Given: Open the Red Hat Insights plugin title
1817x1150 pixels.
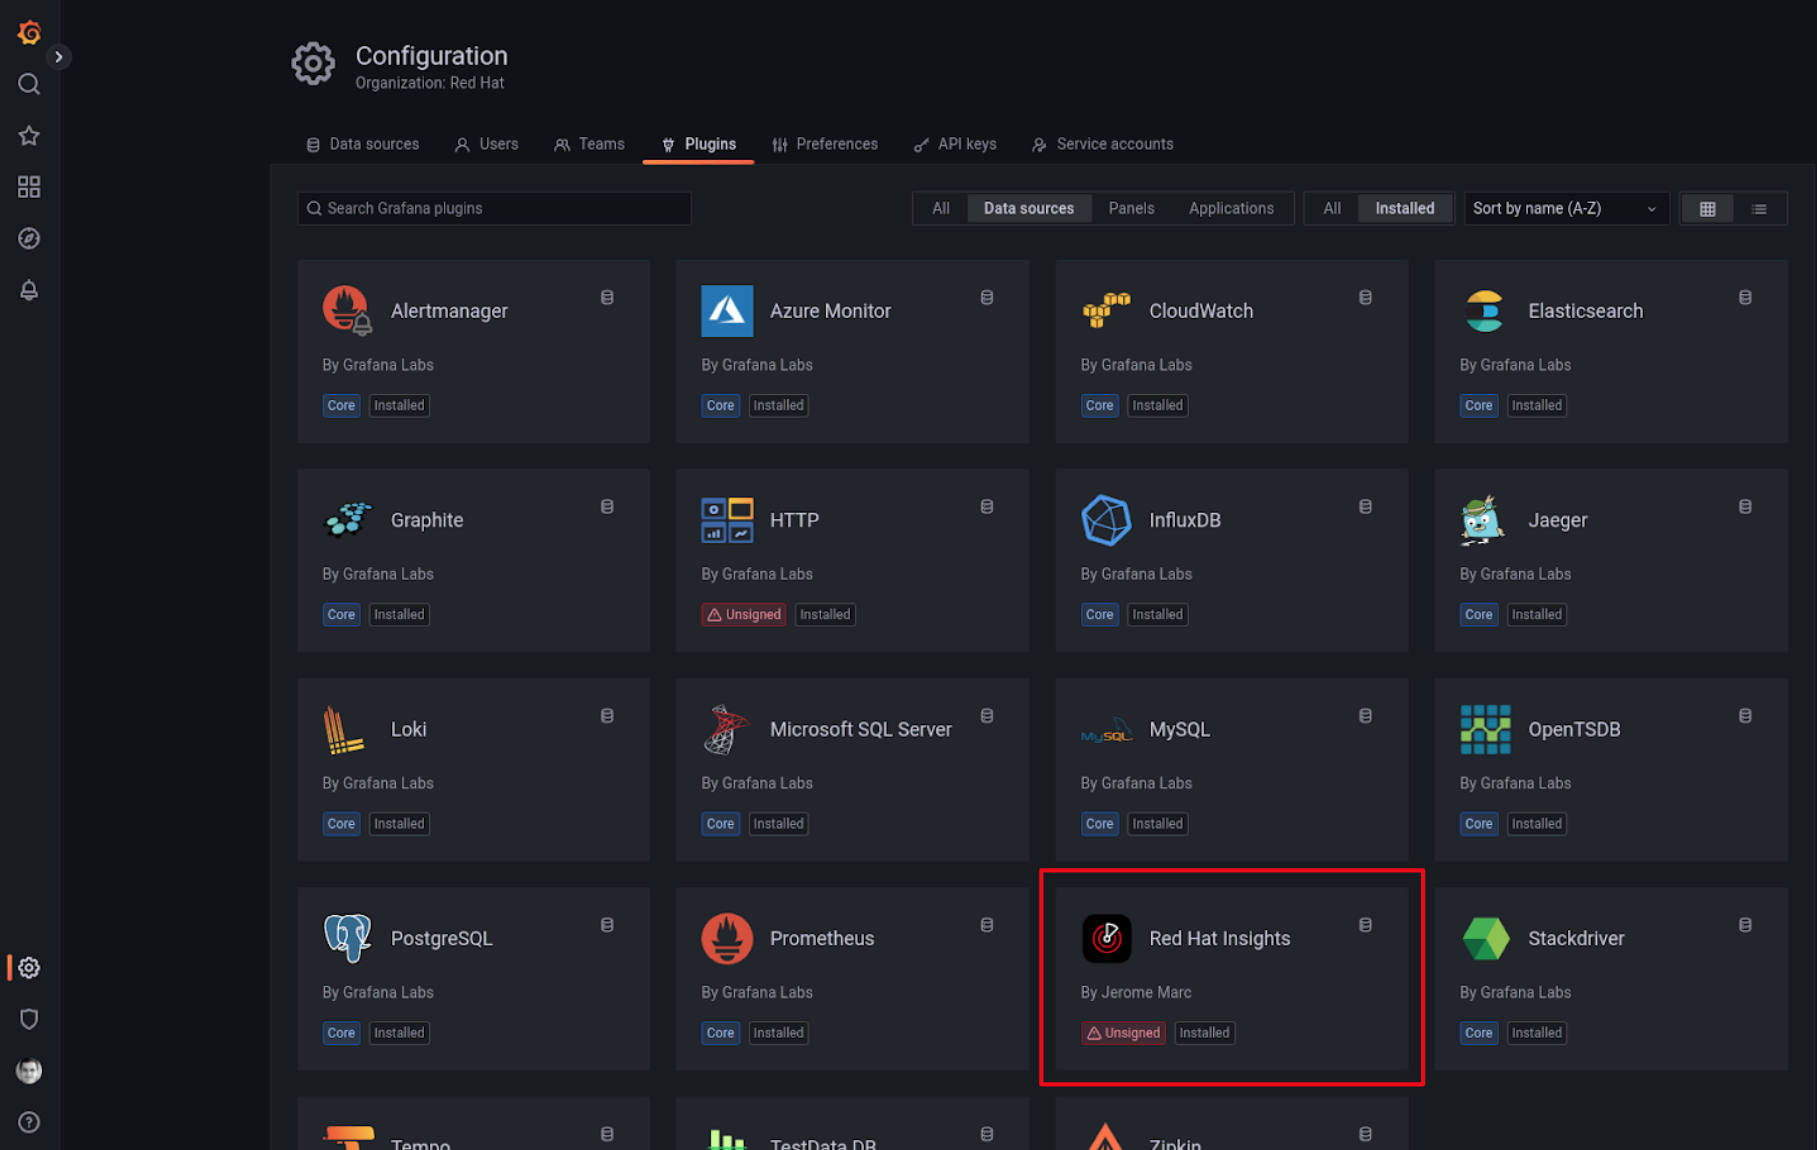Looking at the screenshot, I should tap(1219, 938).
